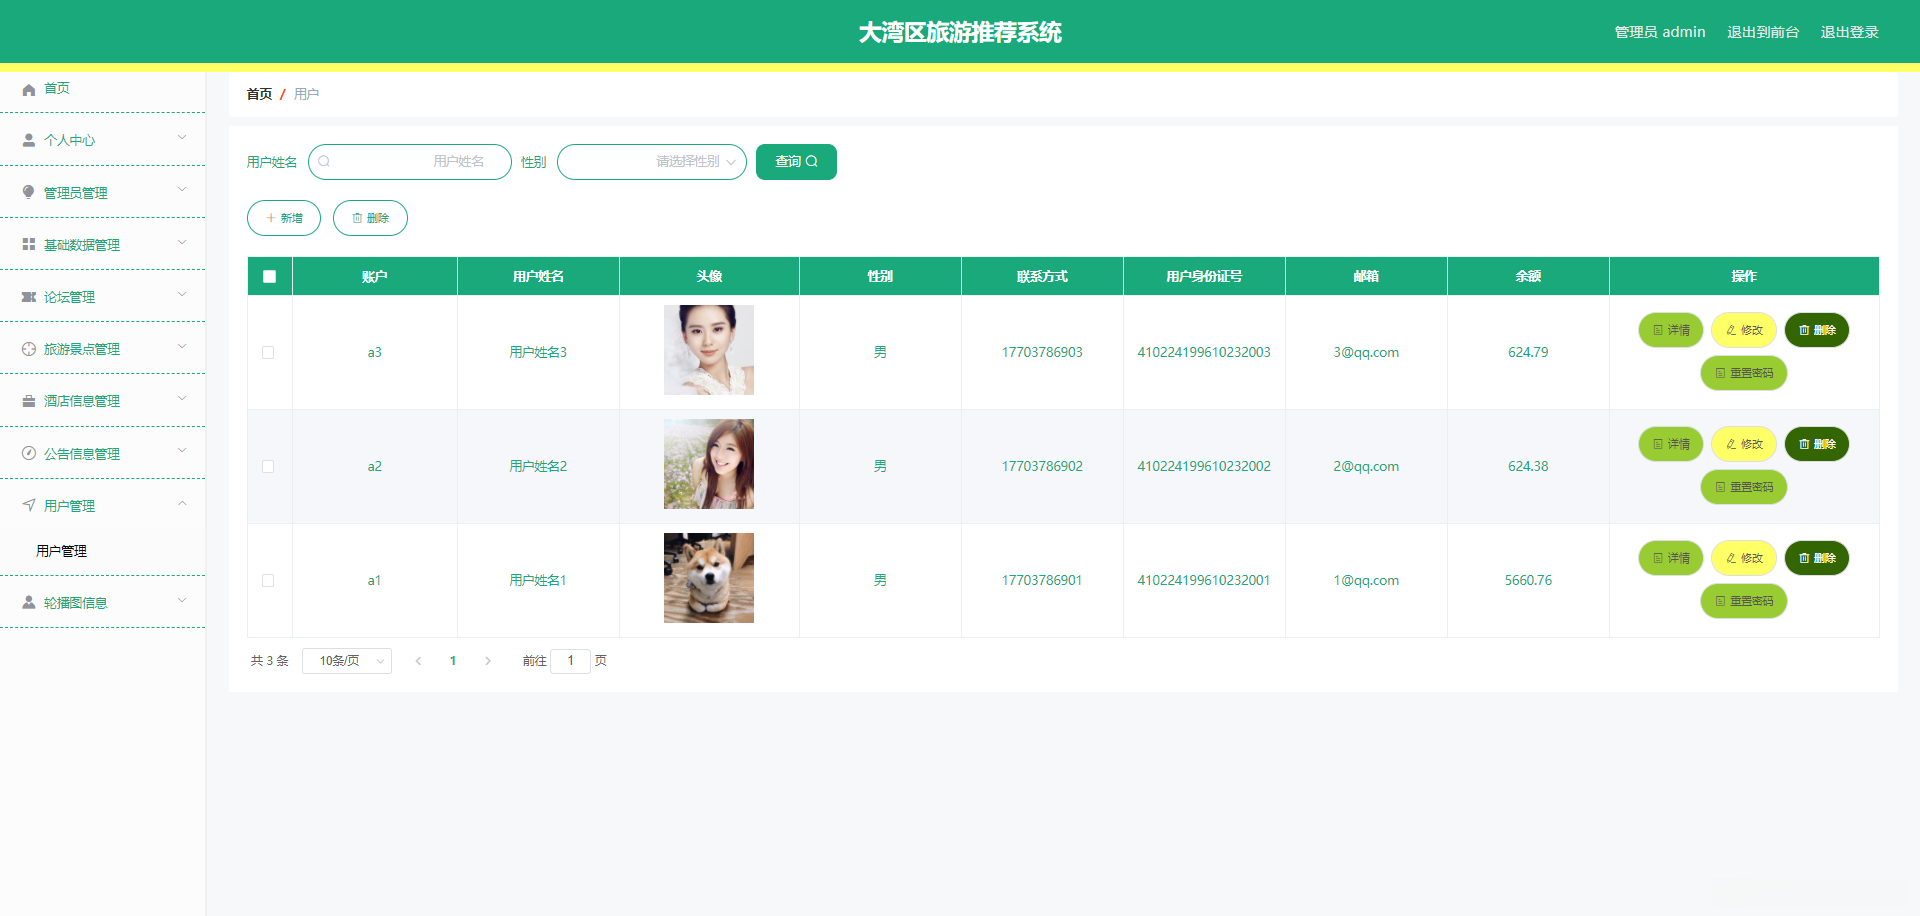The width and height of the screenshot is (1920, 916).
Task: Go to the previous page arrow
Action: tap(418, 661)
